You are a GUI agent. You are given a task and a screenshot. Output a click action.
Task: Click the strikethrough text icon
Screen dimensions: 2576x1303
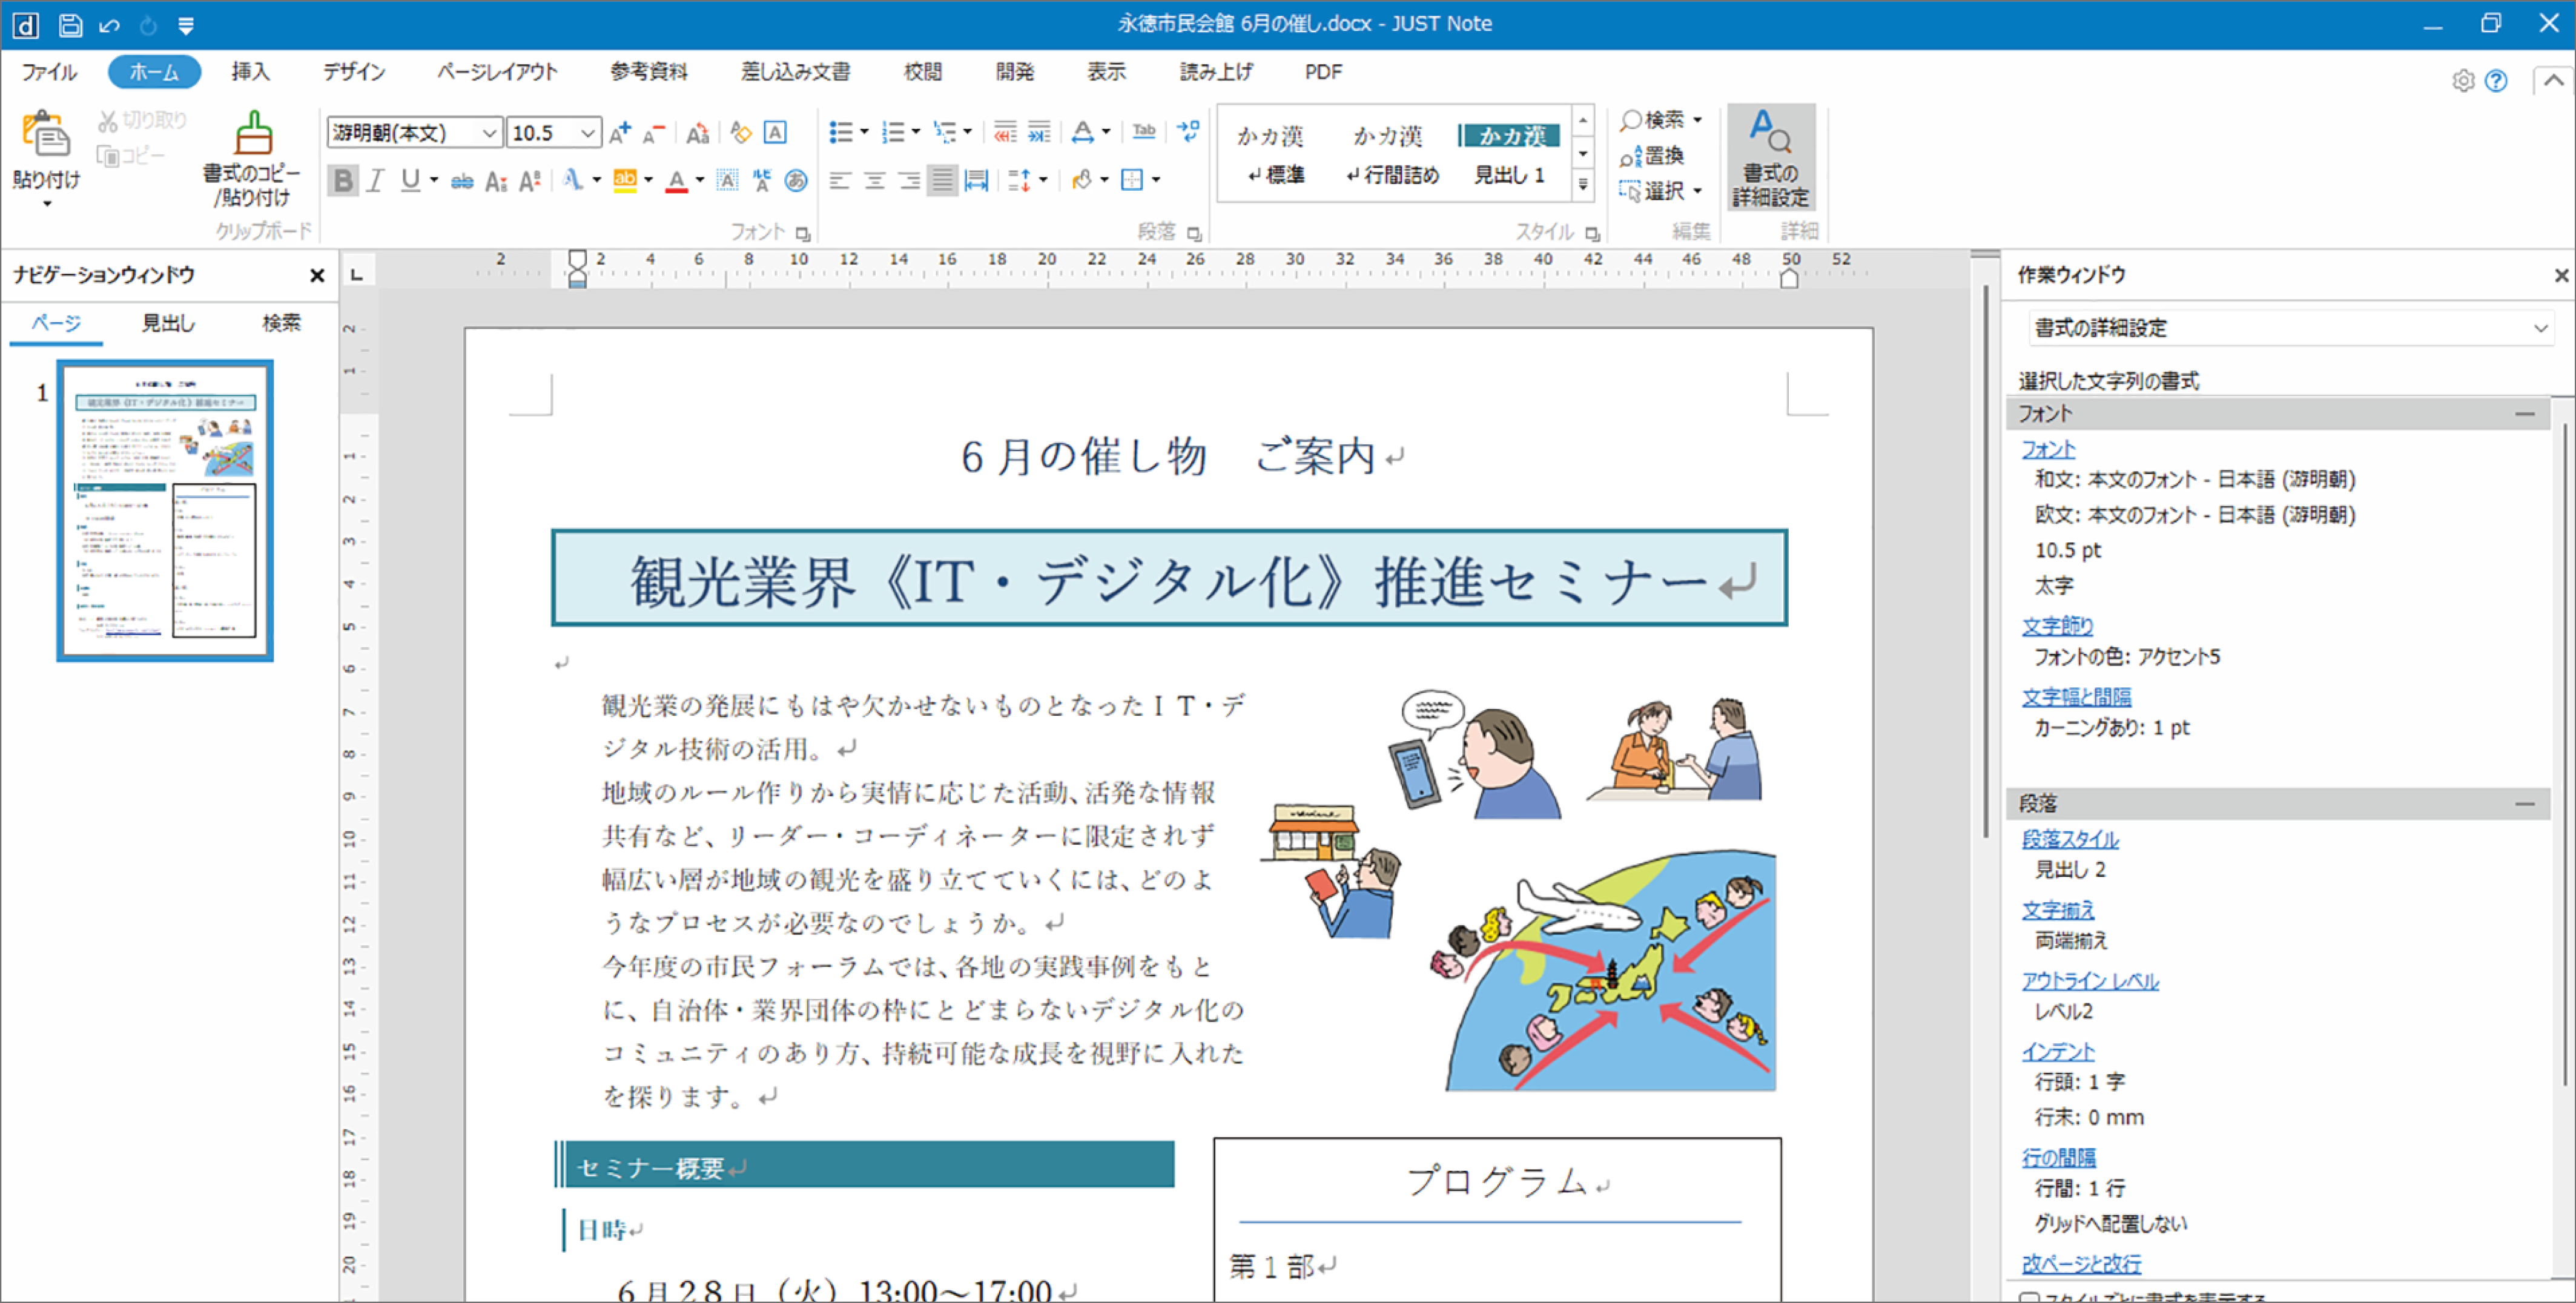[x=461, y=181]
